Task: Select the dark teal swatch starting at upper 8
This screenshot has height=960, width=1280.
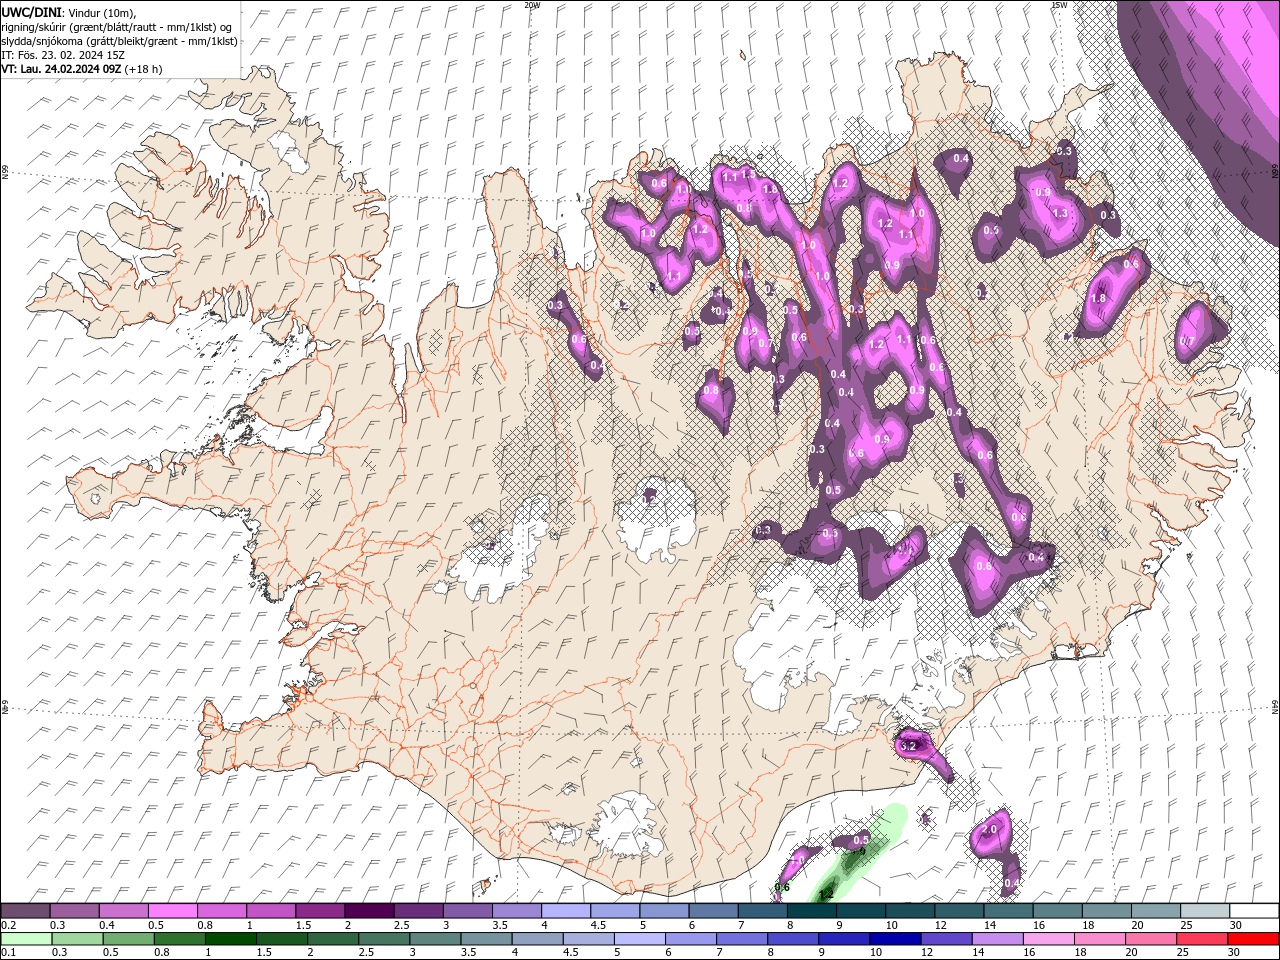Action: point(812,911)
